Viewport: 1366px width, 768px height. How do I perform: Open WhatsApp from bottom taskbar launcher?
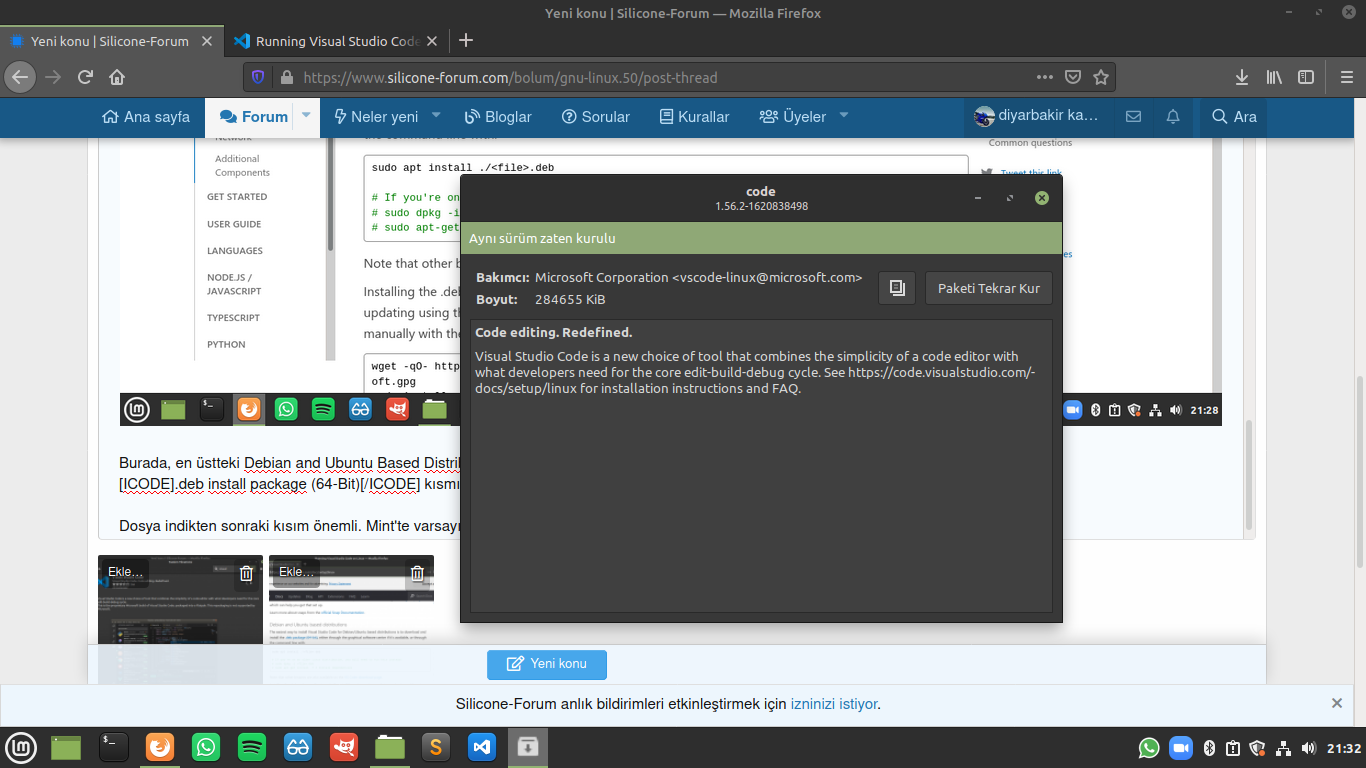[206, 746]
